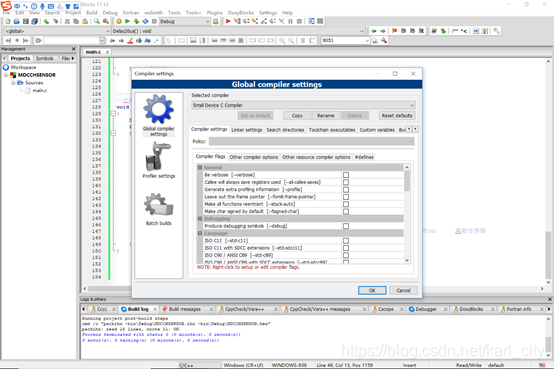This screenshot has height=369, width=554.
Task: Check the Be verbose [--verbose] checkbox
Action: coord(346,175)
